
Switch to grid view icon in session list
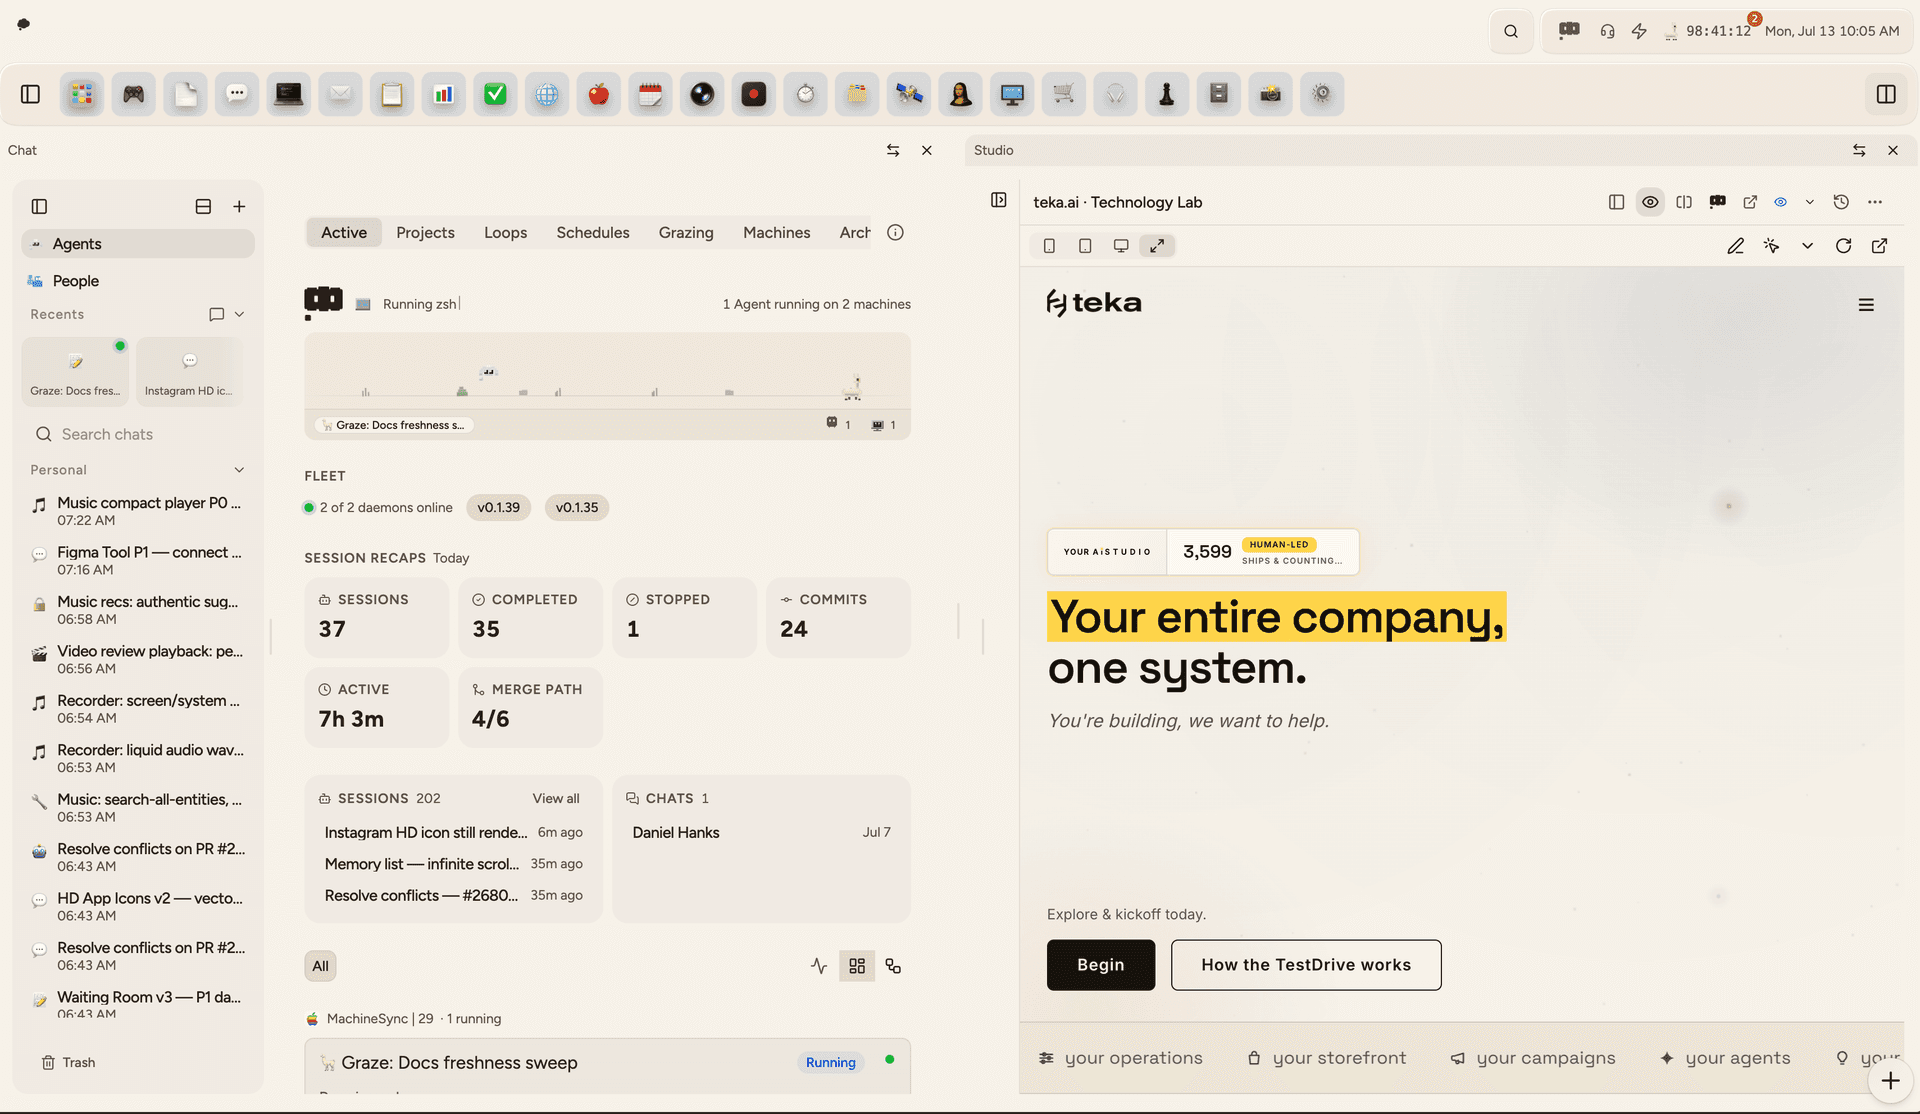pos(857,966)
